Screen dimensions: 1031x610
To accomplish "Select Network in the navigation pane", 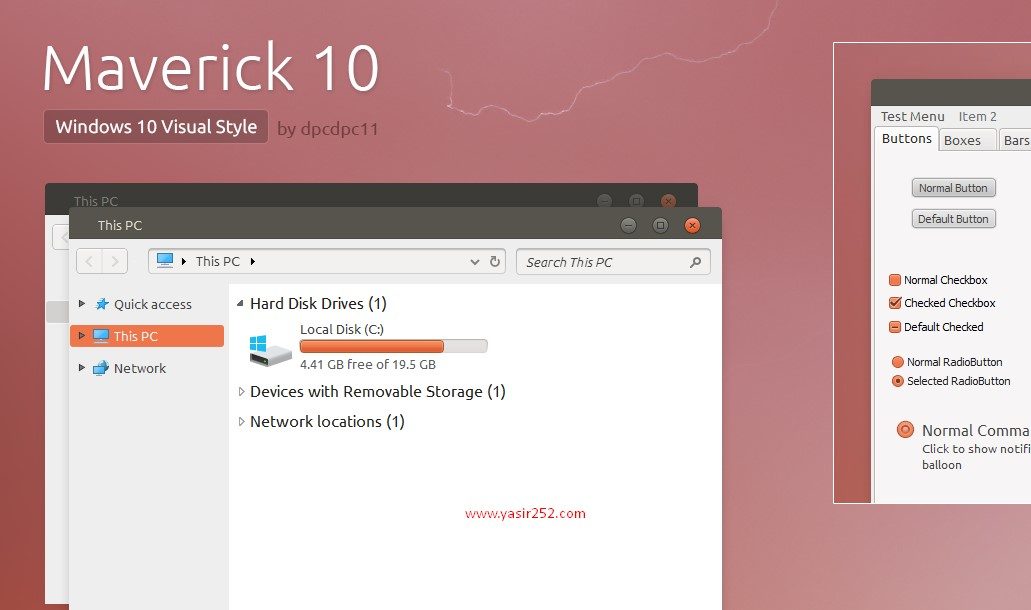I will 139,368.
